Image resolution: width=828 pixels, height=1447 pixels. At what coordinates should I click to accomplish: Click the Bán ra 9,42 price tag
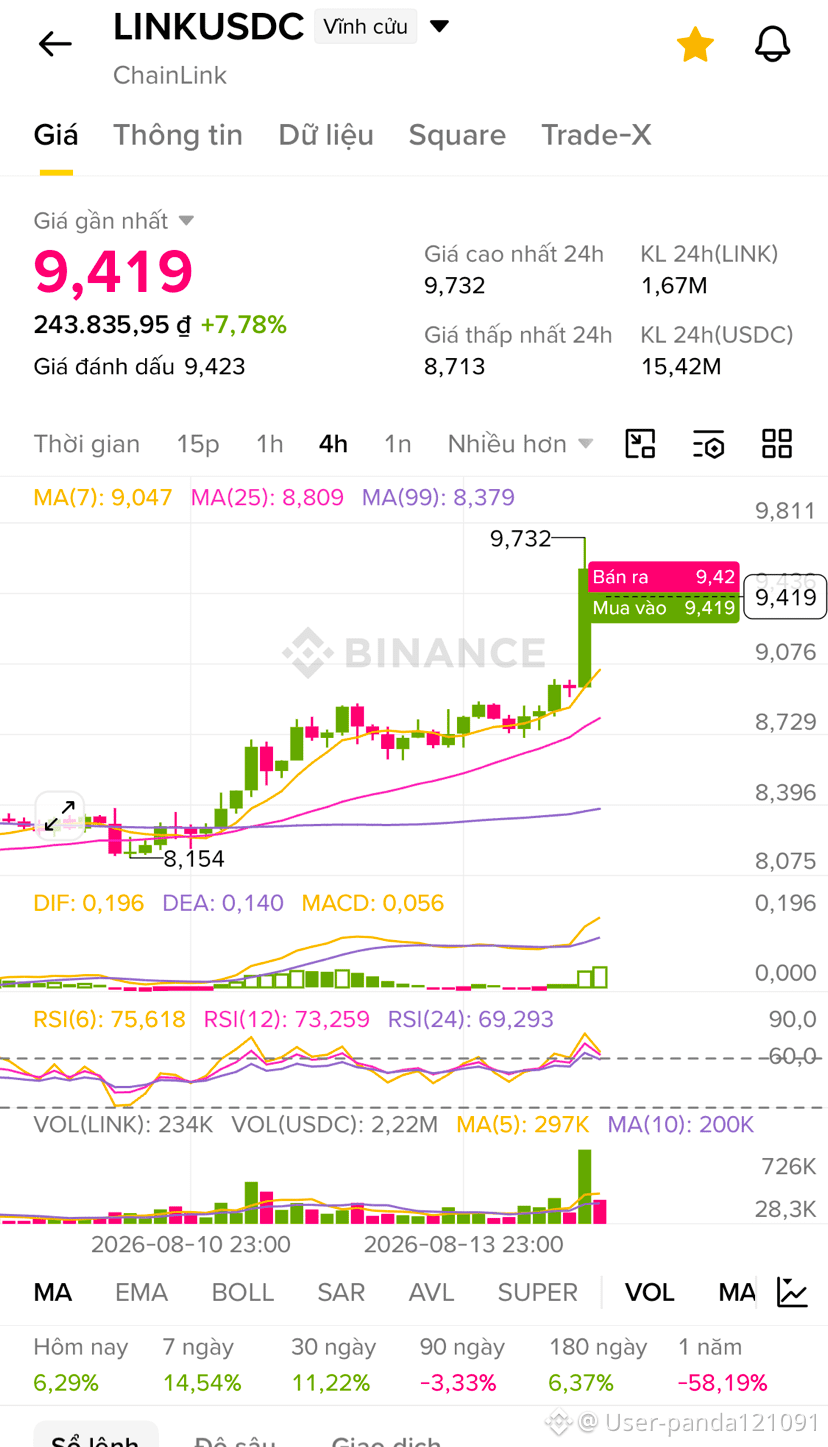664,577
